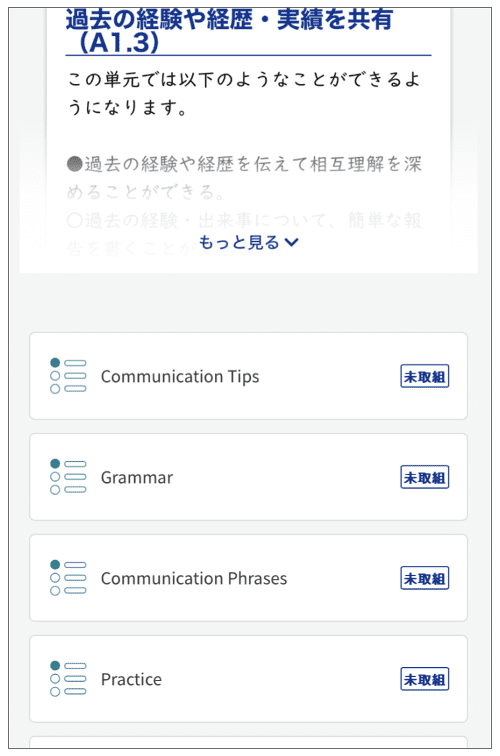
Task: Click the 未取組 badge on Practice
Action: coord(424,679)
